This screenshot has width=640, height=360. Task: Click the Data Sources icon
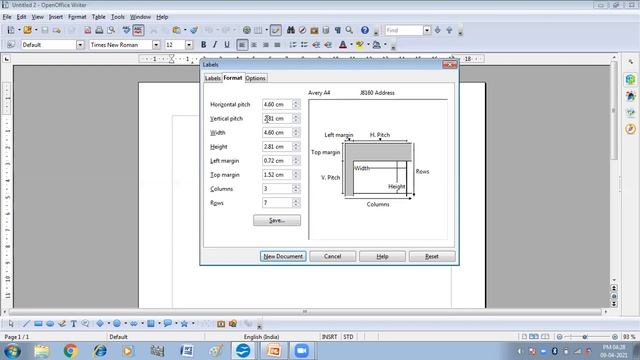(326, 30)
